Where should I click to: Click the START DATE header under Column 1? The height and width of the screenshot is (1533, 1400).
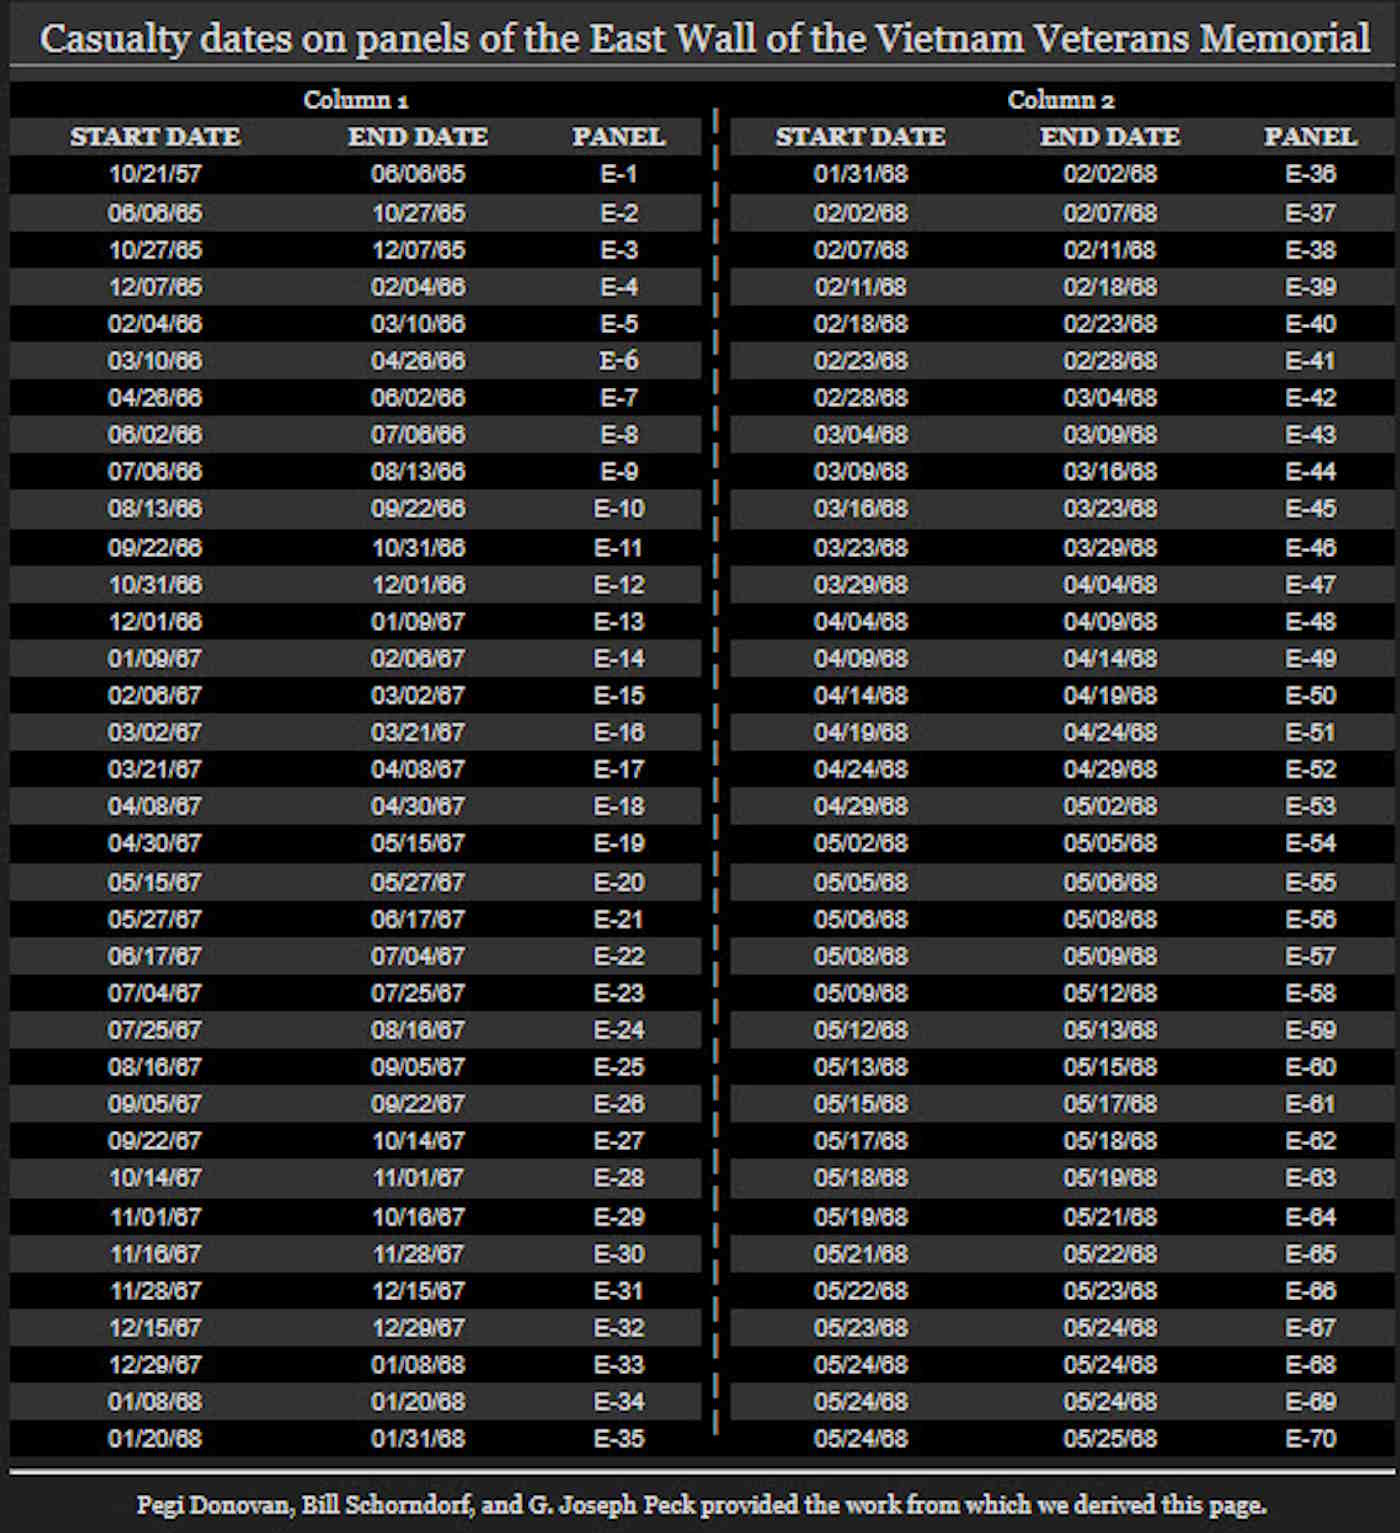tap(155, 137)
